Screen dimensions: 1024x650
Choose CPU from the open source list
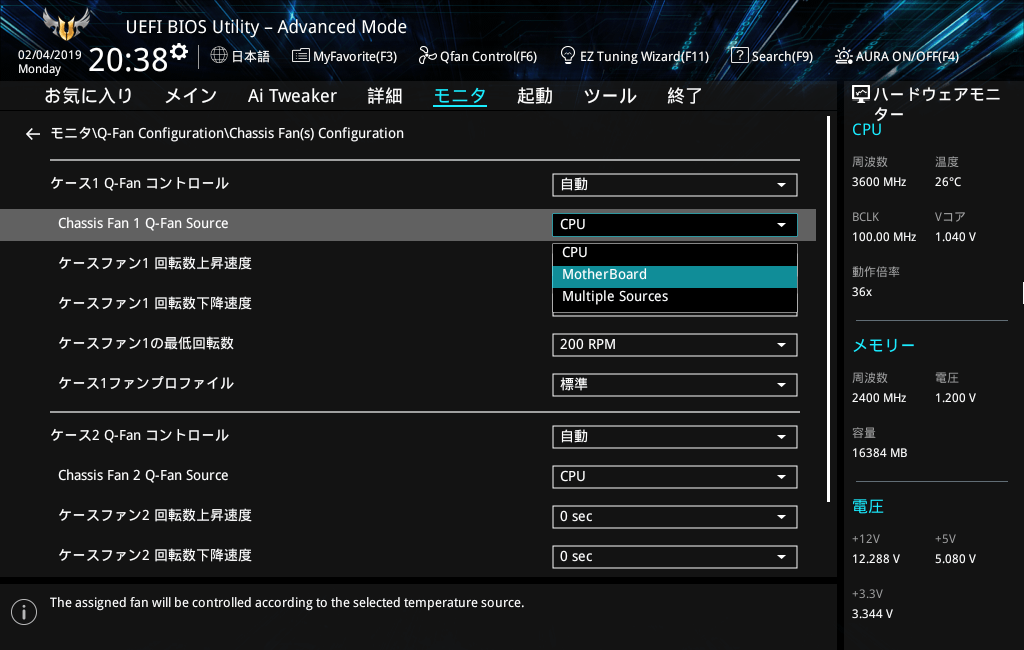[675, 253]
